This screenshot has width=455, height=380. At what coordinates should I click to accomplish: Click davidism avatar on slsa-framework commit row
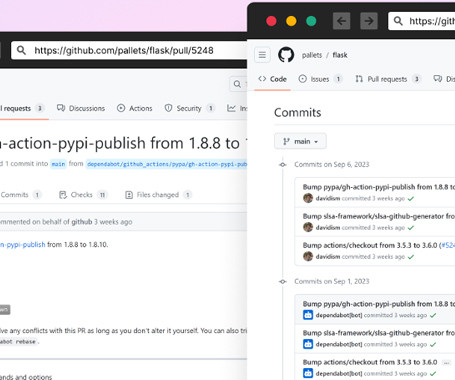308,227
